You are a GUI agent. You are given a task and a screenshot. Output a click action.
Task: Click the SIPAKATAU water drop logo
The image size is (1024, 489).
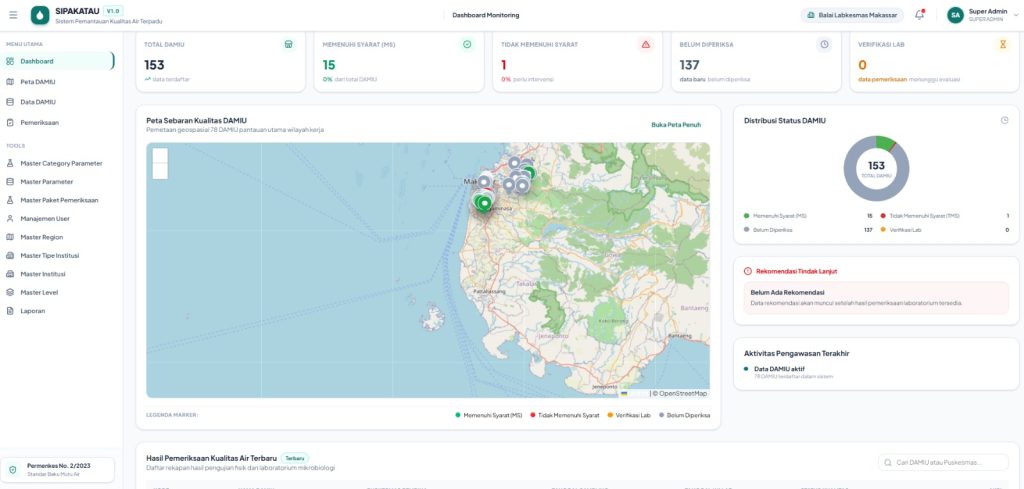[40, 15]
